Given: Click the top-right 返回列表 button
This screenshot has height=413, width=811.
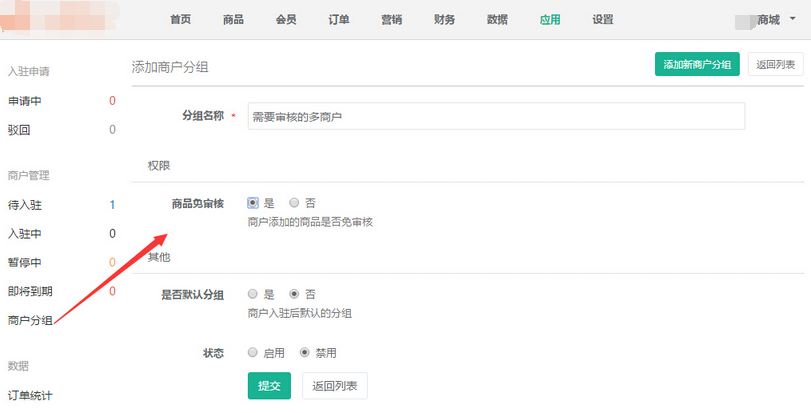Looking at the screenshot, I should [x=775, y=65].
